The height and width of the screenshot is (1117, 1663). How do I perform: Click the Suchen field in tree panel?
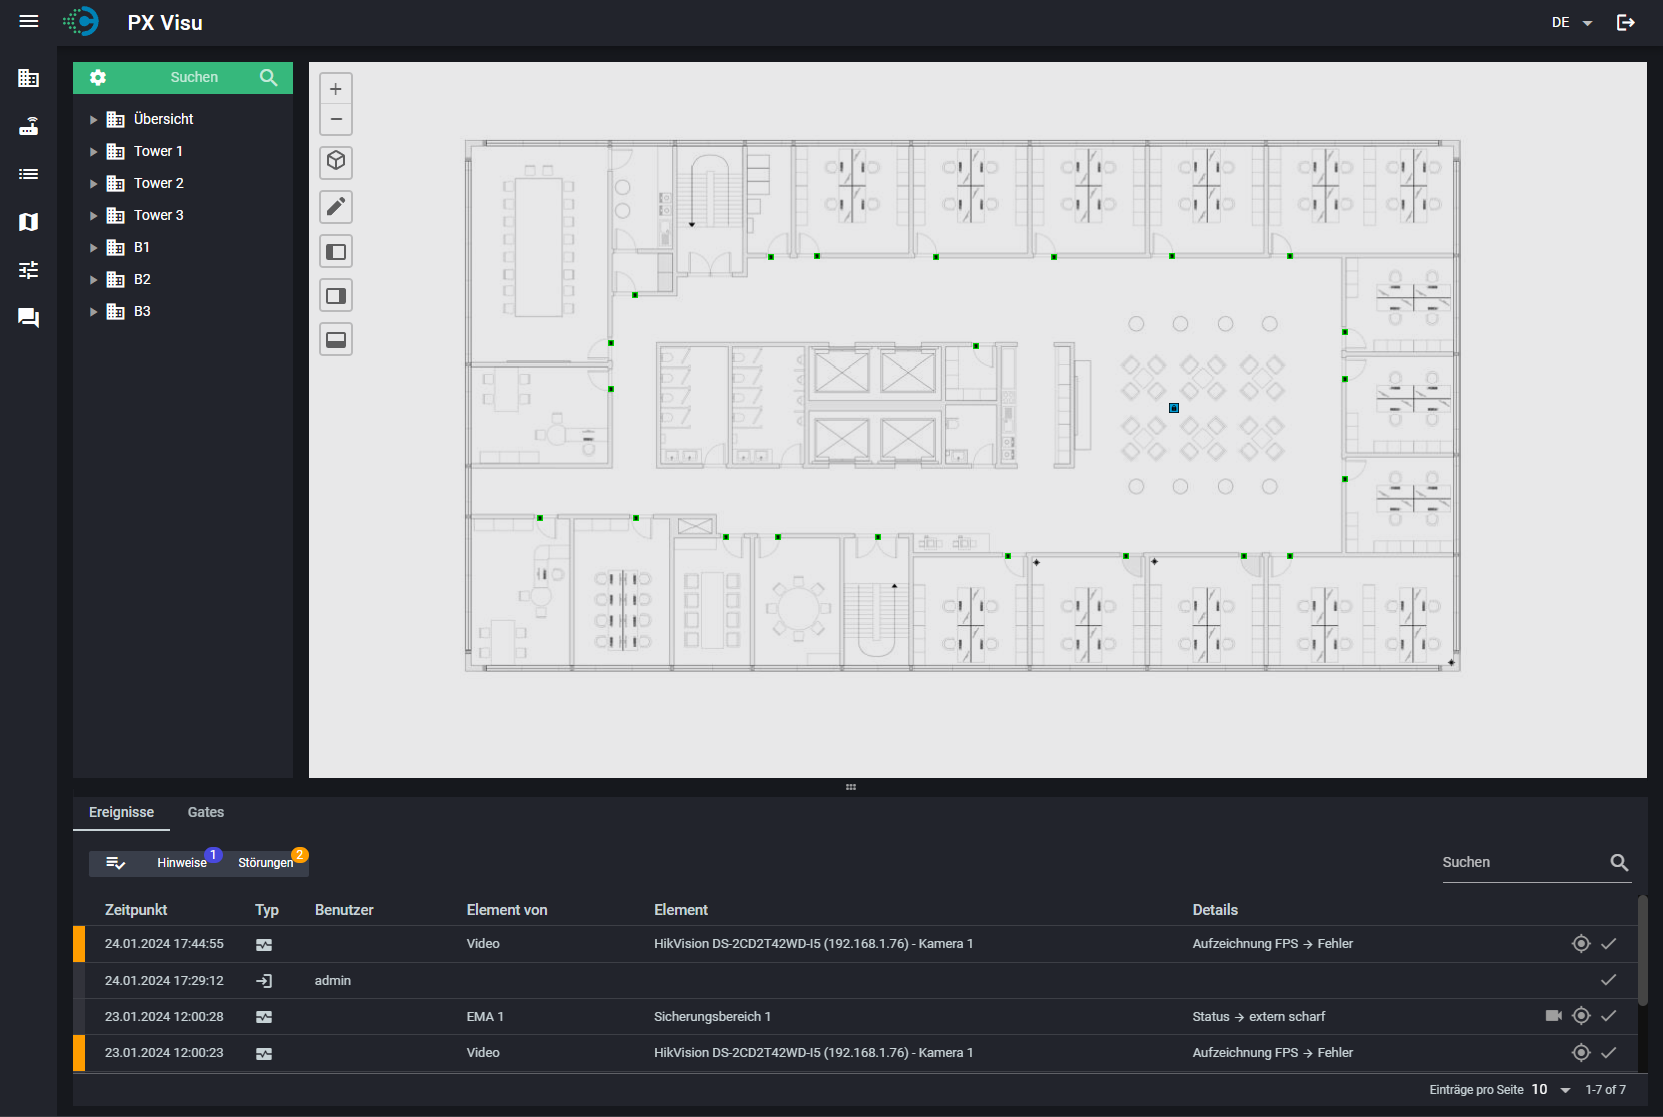(194, 77)
